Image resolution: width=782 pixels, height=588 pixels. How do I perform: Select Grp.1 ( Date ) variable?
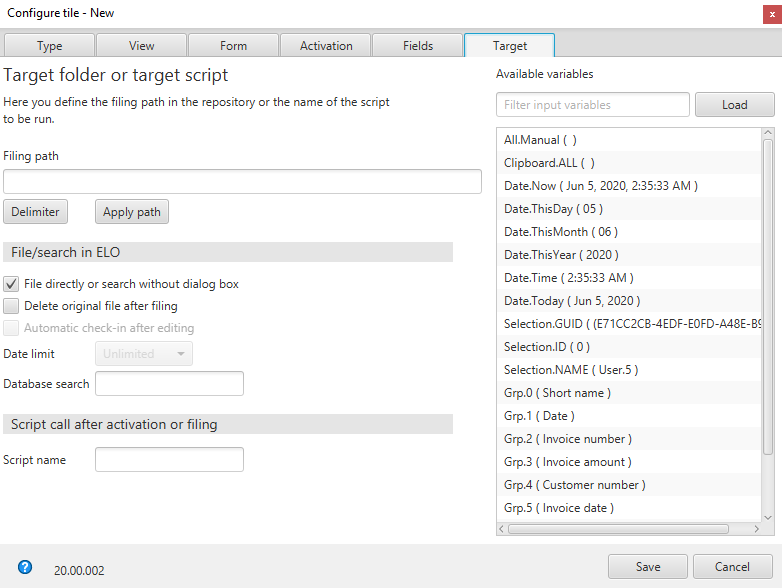tap(629, 415)
